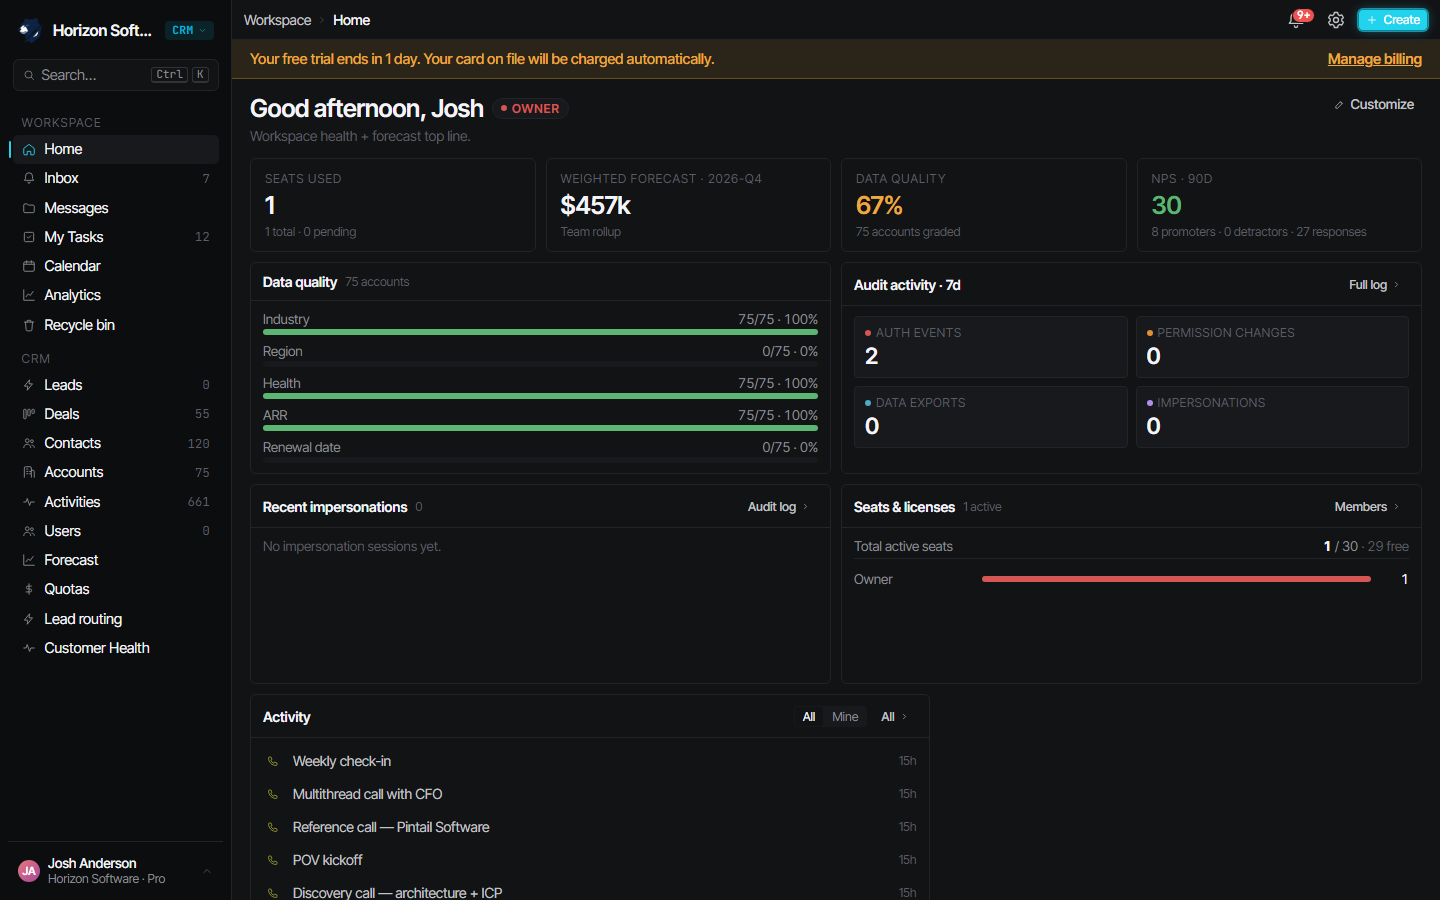Click the Quotas dollar icon
This screenshot has width=1440, height=900.
point(29,589)
